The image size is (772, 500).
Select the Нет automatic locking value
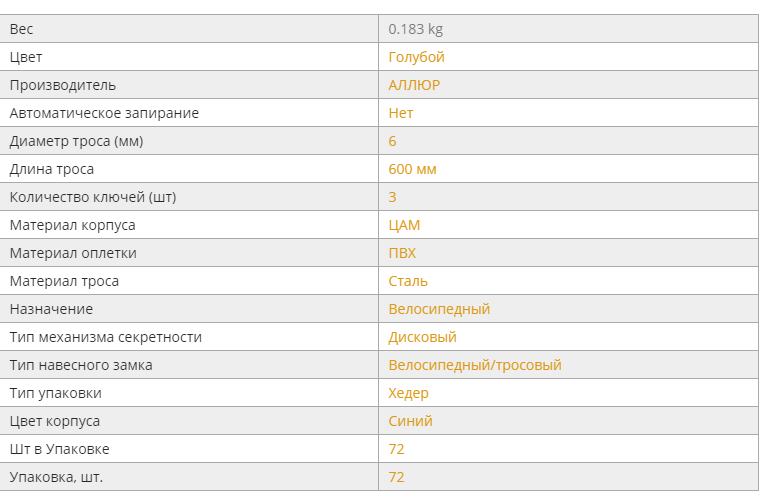400,113
